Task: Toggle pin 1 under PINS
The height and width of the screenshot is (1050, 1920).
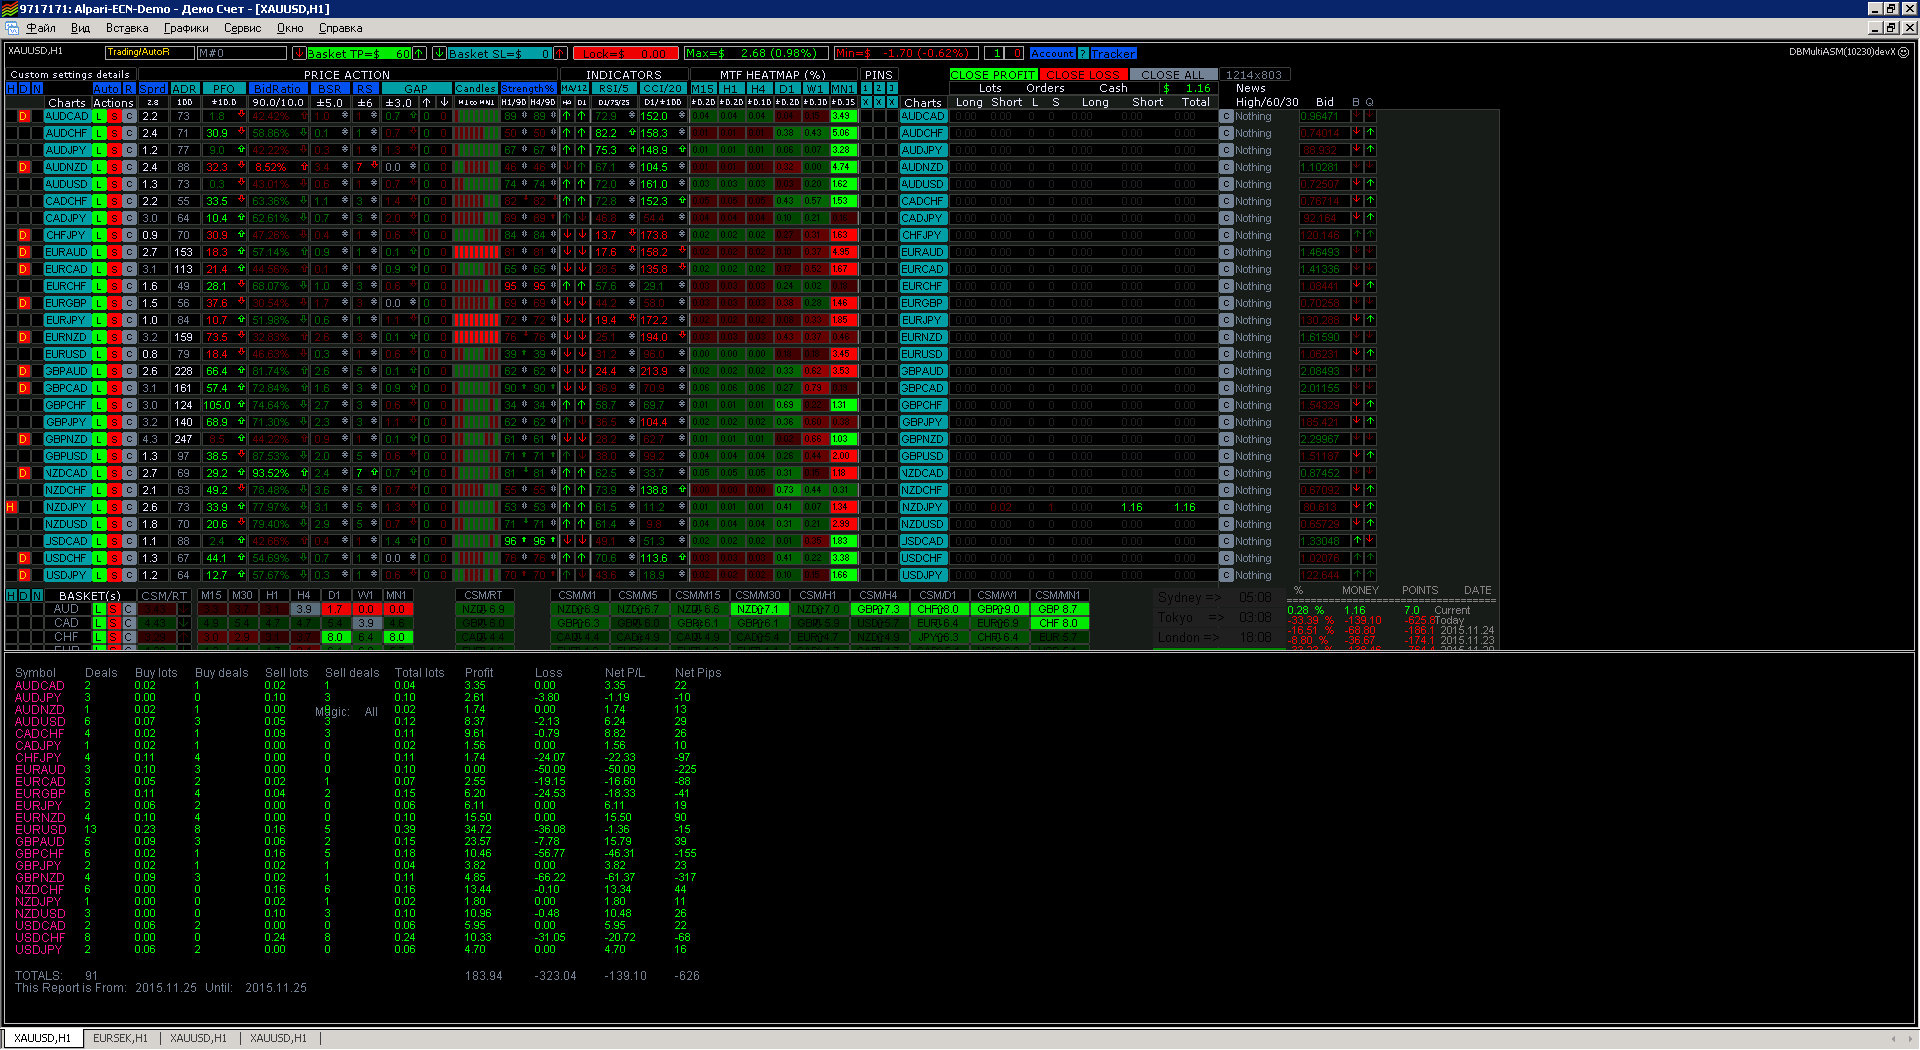Action: tap(866, 89)
